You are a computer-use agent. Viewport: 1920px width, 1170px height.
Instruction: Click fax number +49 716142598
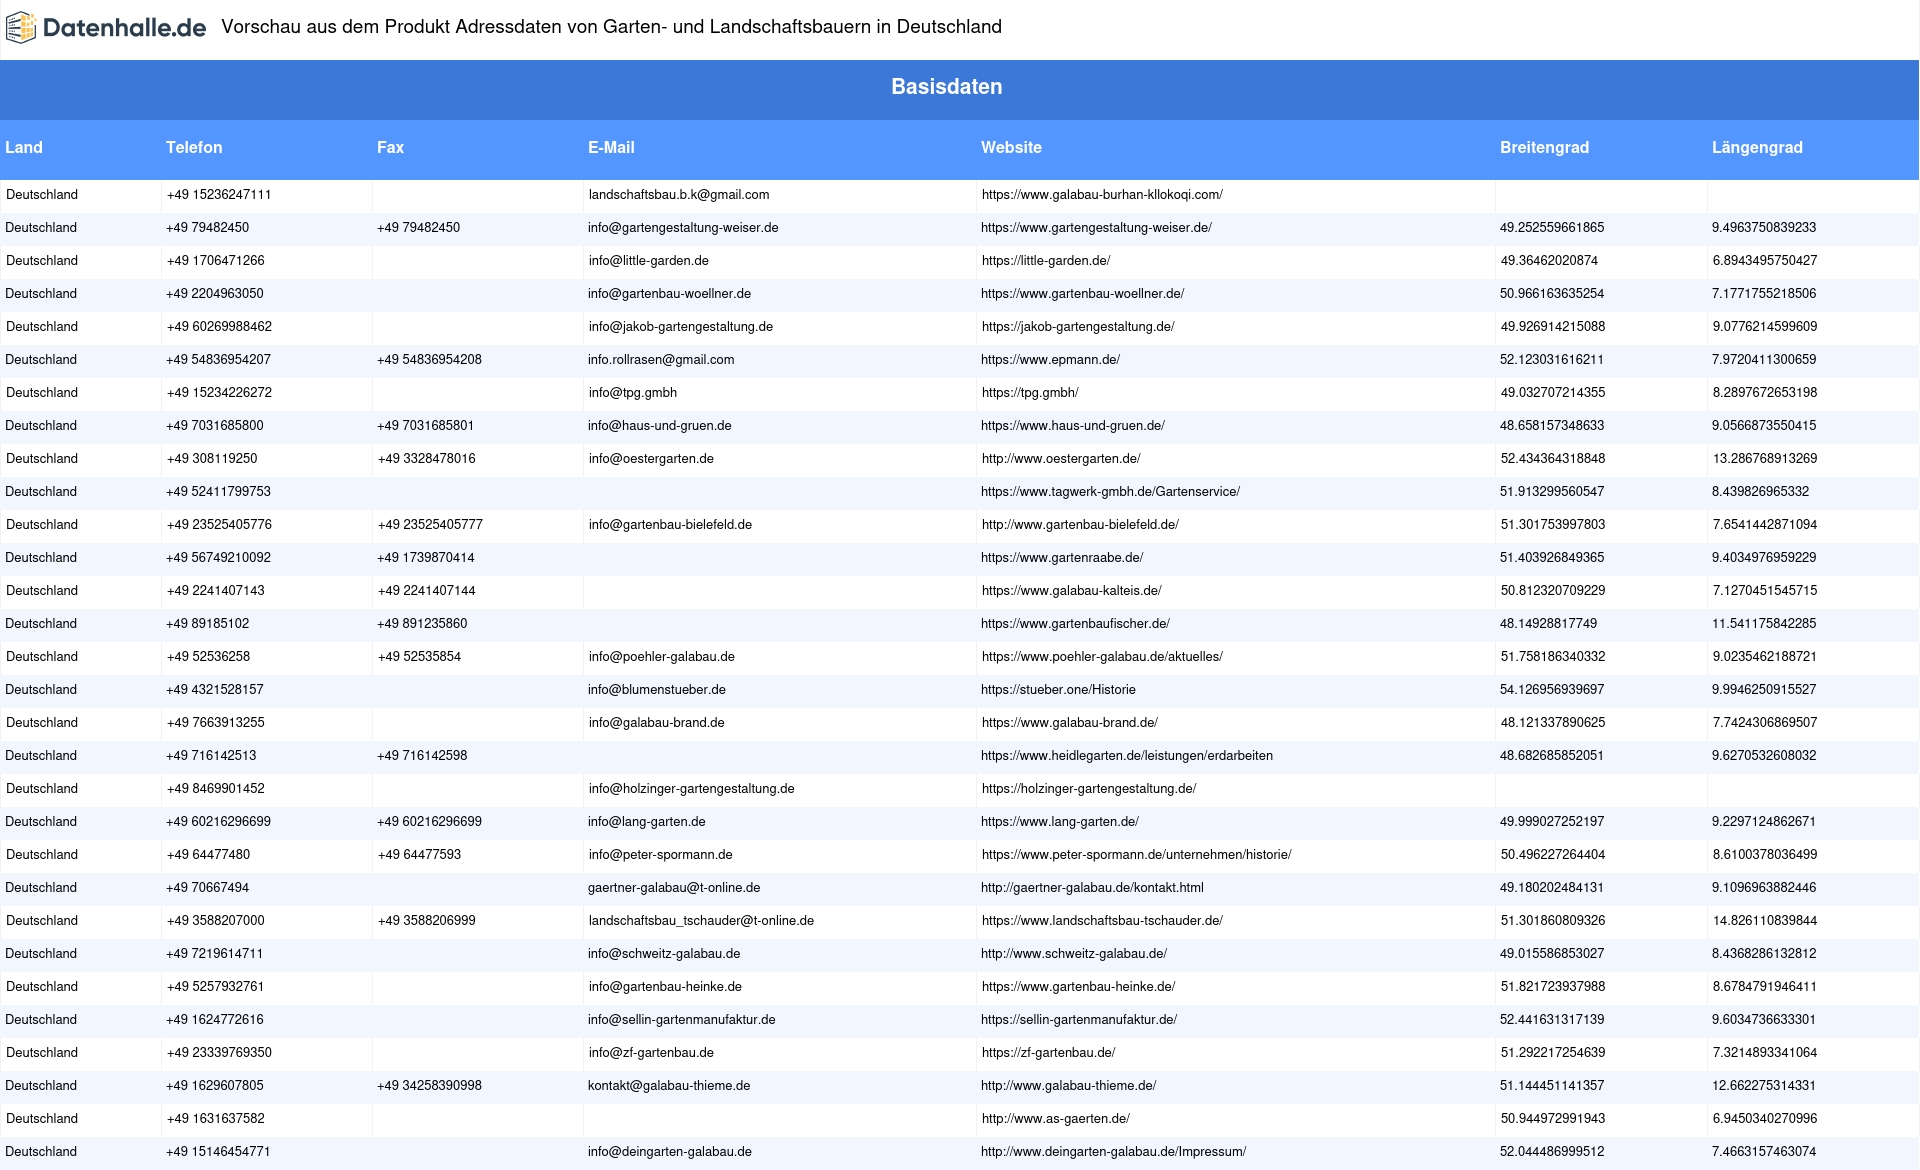422,756
